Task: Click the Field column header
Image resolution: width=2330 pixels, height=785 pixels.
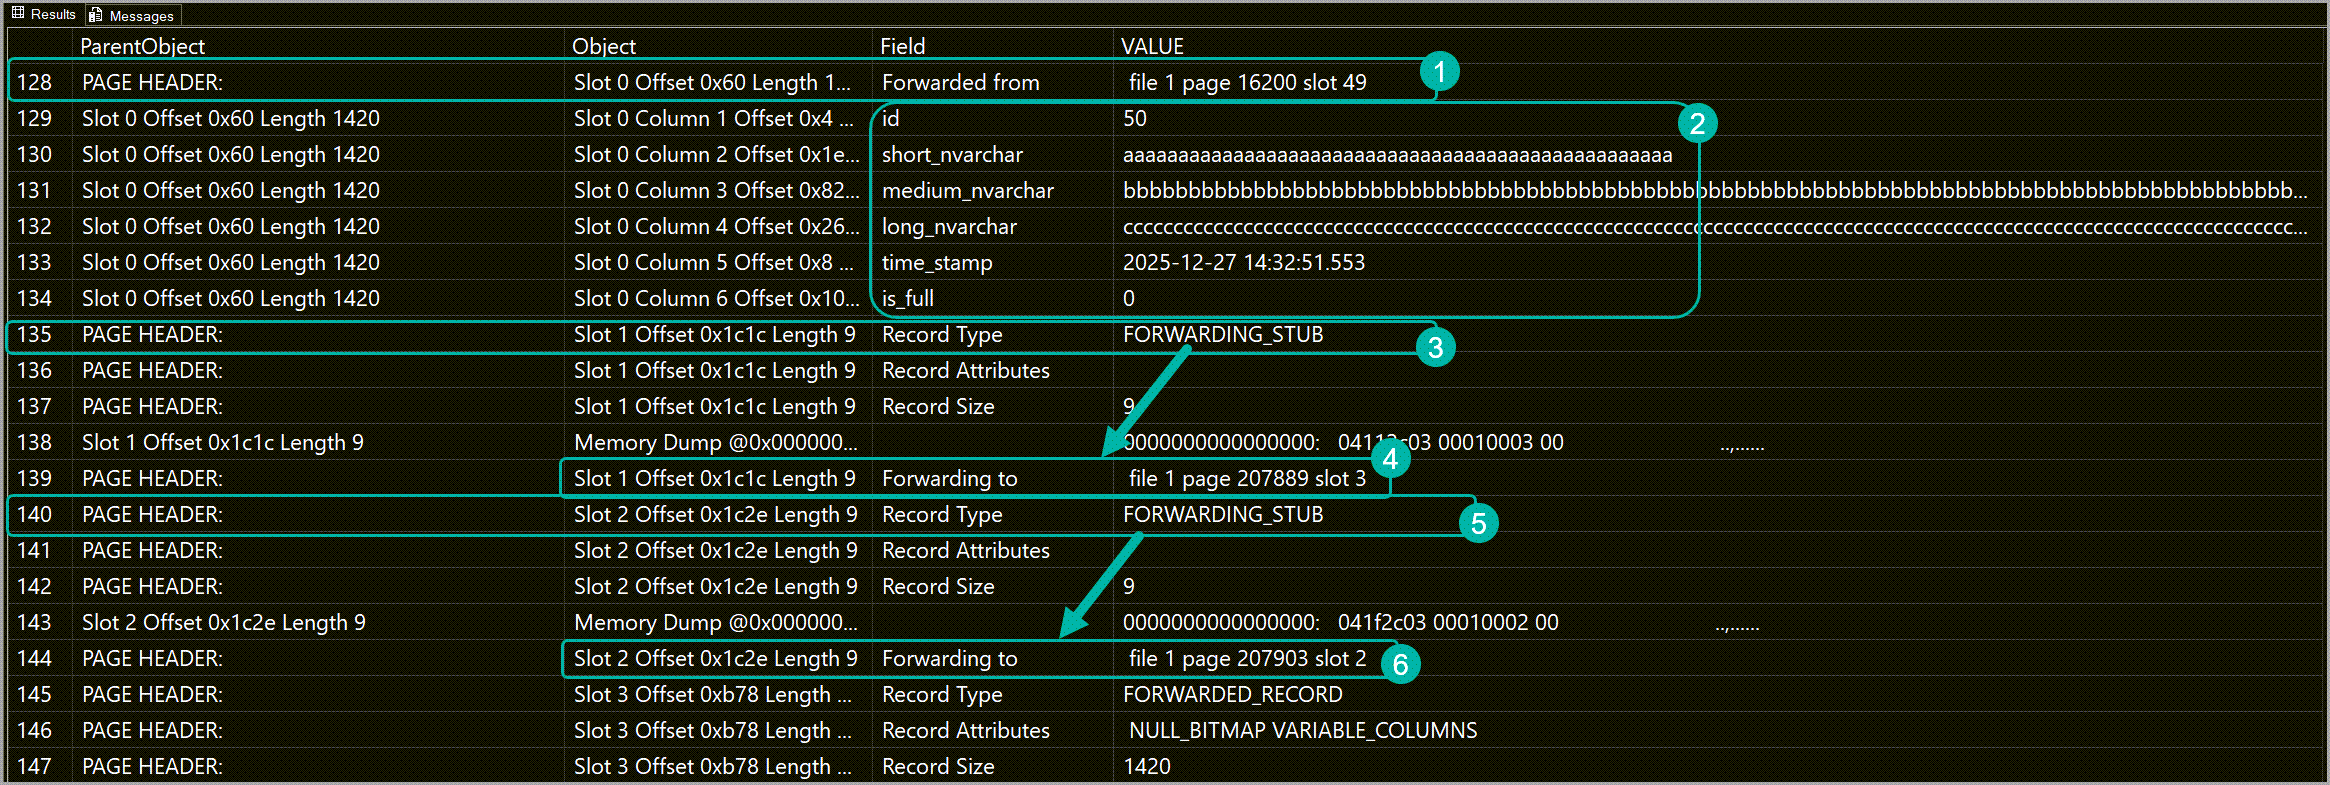Action: tap(902, 46)
